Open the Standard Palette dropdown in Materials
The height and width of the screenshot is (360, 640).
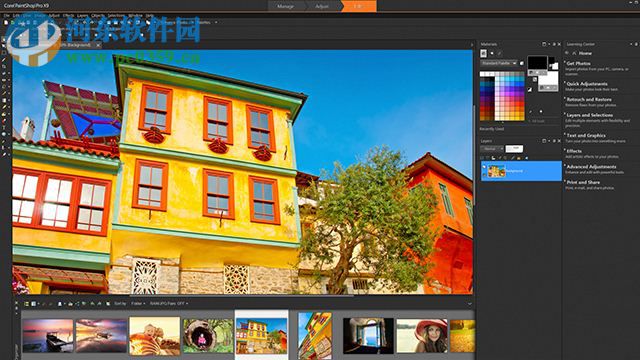coord(499,63)
